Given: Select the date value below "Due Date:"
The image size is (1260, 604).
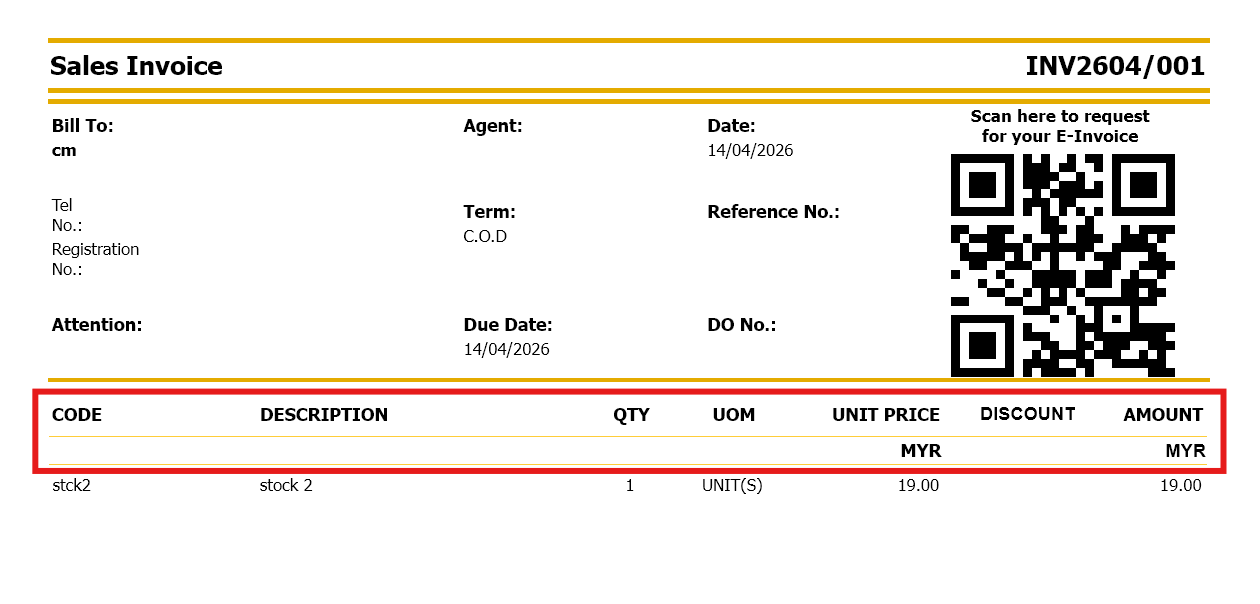Looking at the screenshot, I should [x=506, y=350].
